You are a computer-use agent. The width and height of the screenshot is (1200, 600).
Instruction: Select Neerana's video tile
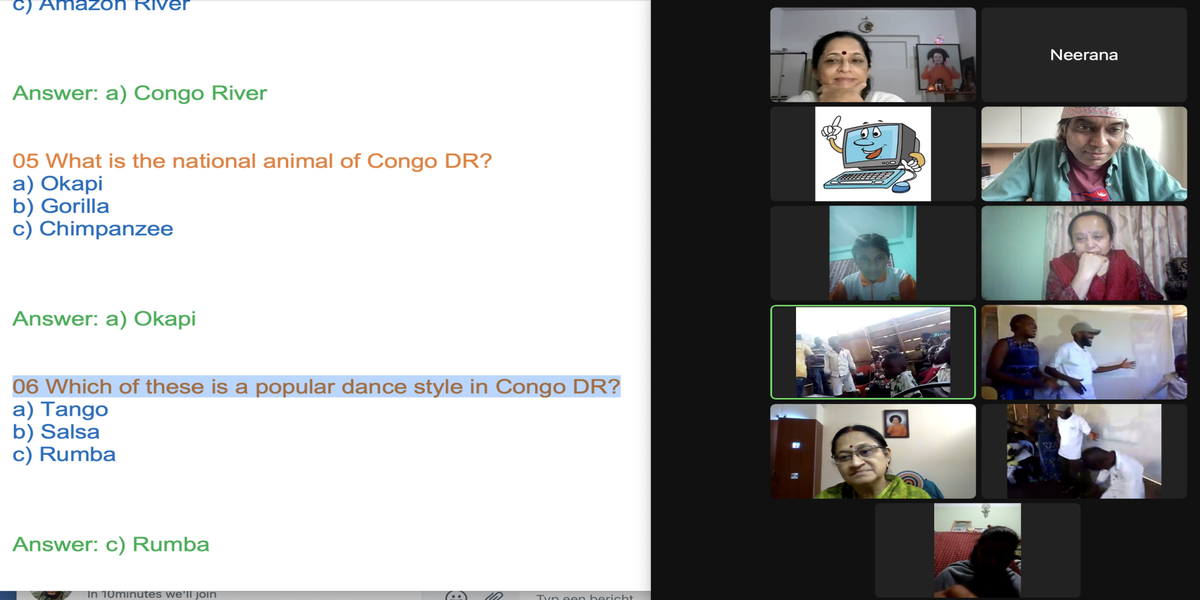pos(1084,55)
